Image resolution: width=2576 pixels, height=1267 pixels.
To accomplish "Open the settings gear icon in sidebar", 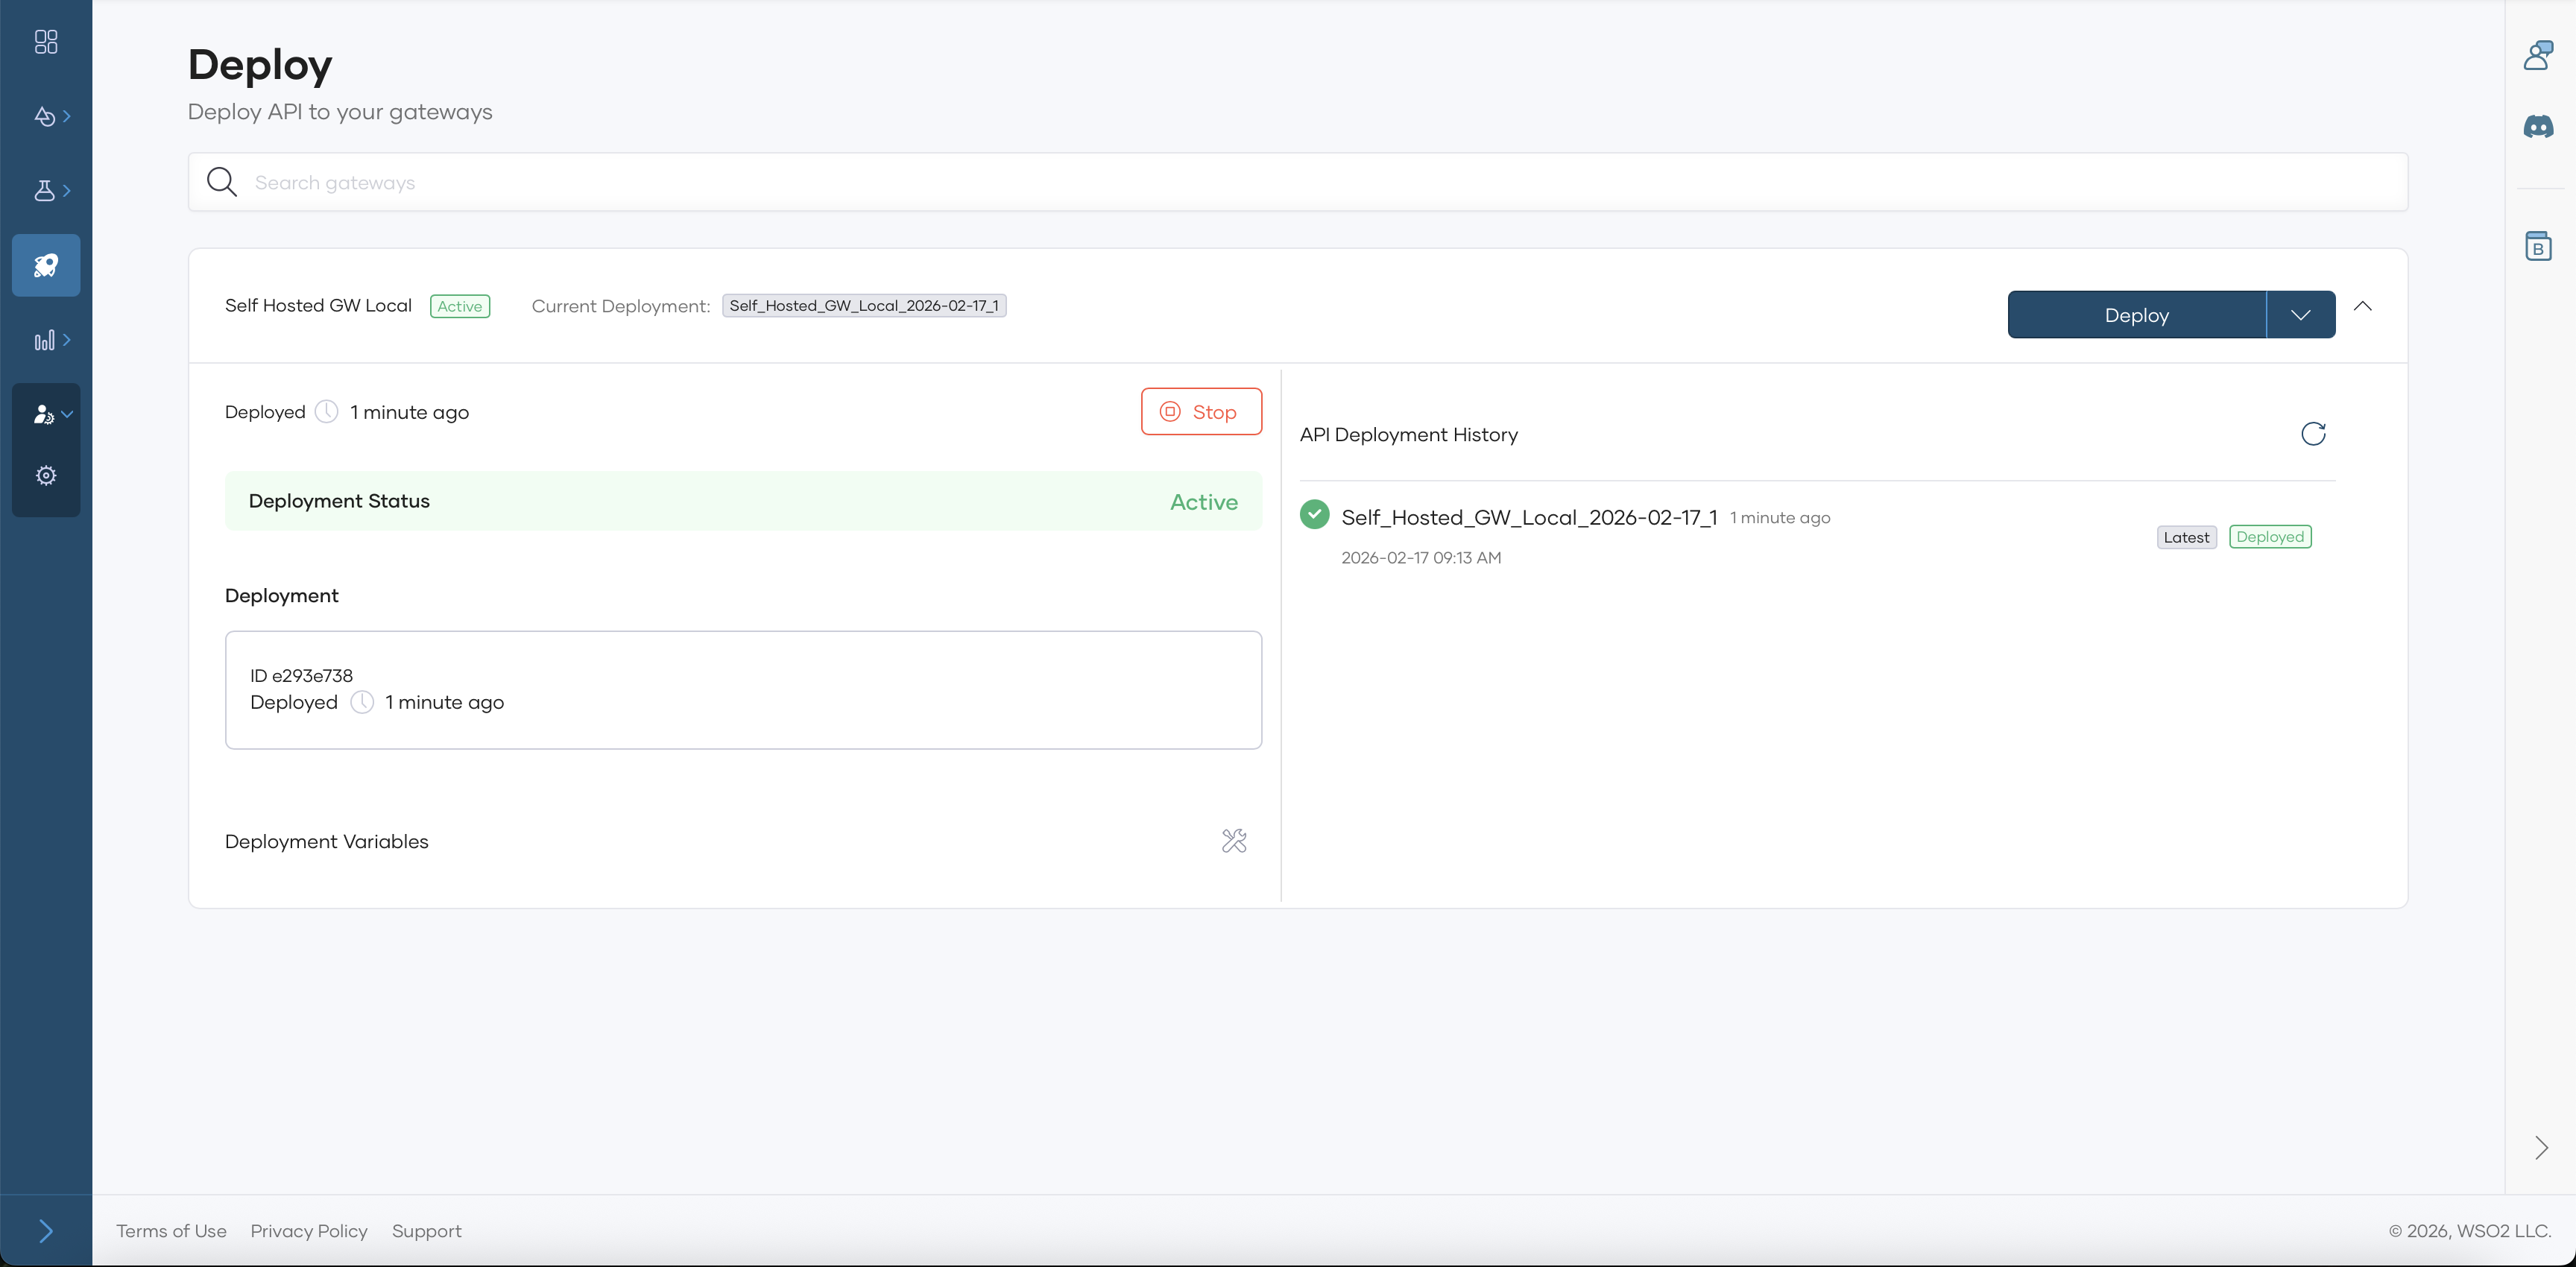I will click(46, 475).
